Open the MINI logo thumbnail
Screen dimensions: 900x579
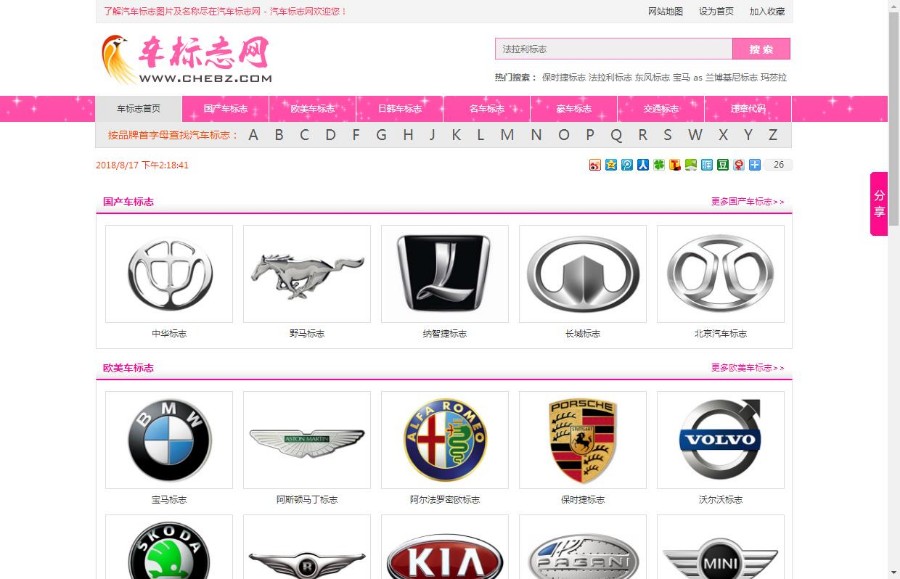point(720,547)
